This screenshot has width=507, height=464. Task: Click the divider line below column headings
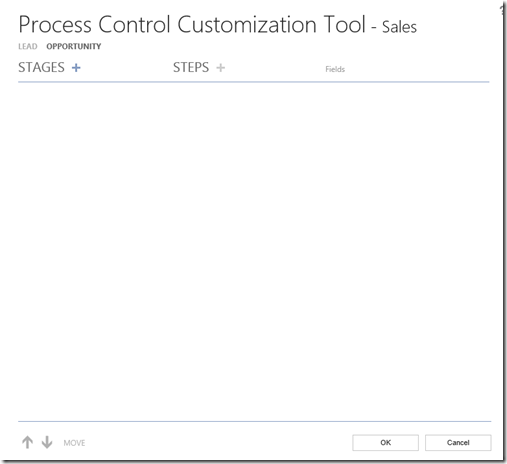click(x=254, y=82)
